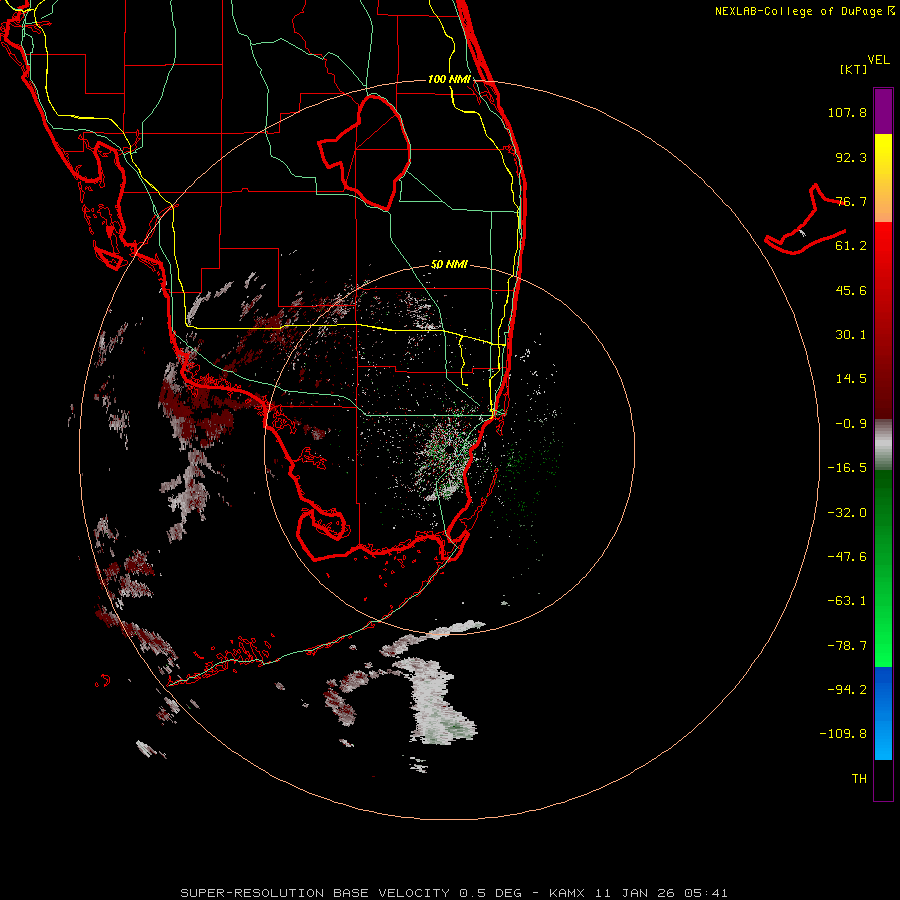Click the 61.2 velocity scale value
The image size is (900, 900).
tap(851, 246)
